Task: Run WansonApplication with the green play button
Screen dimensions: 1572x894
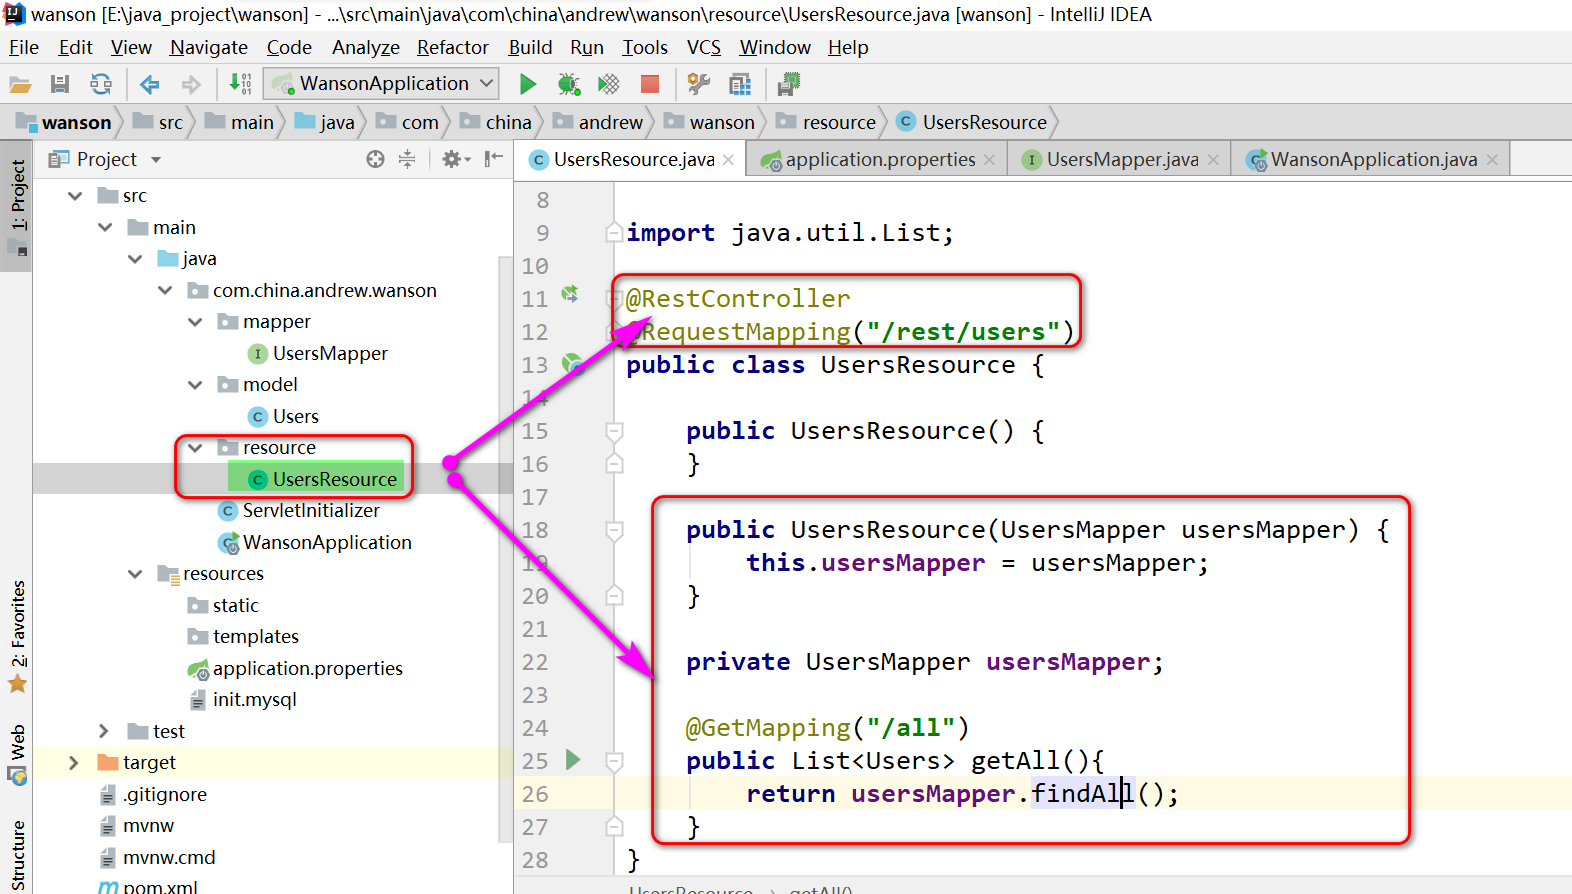Action: [x=528, y=85]
